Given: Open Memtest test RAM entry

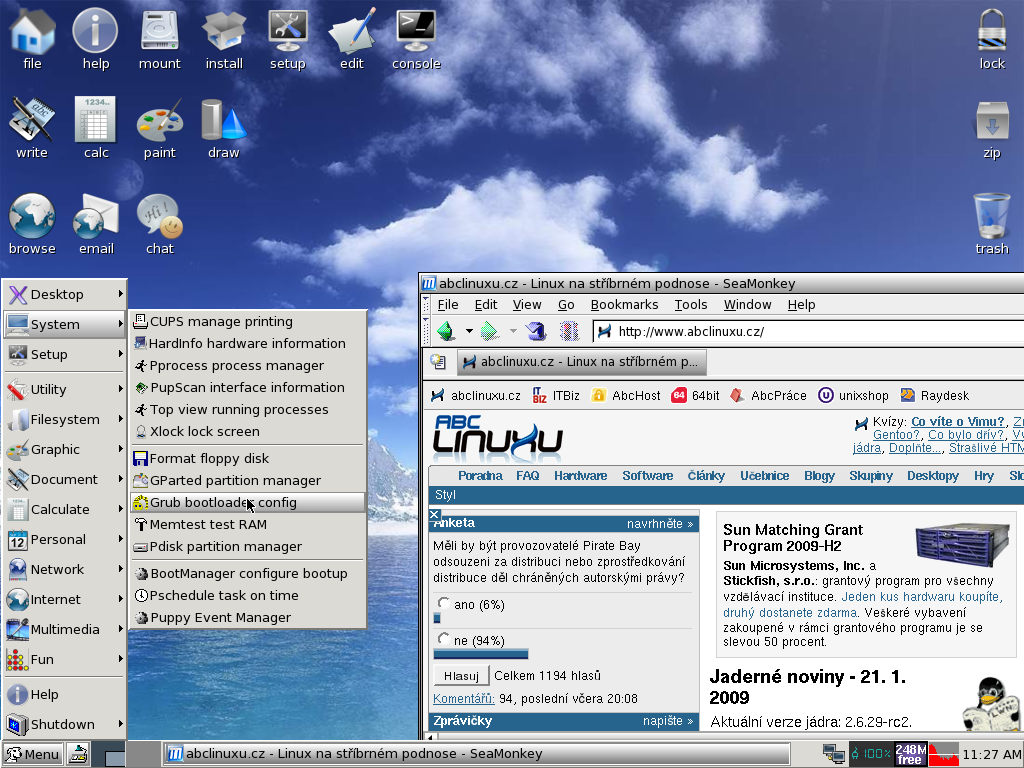Looking at the screenshot, I should [248, 524].
